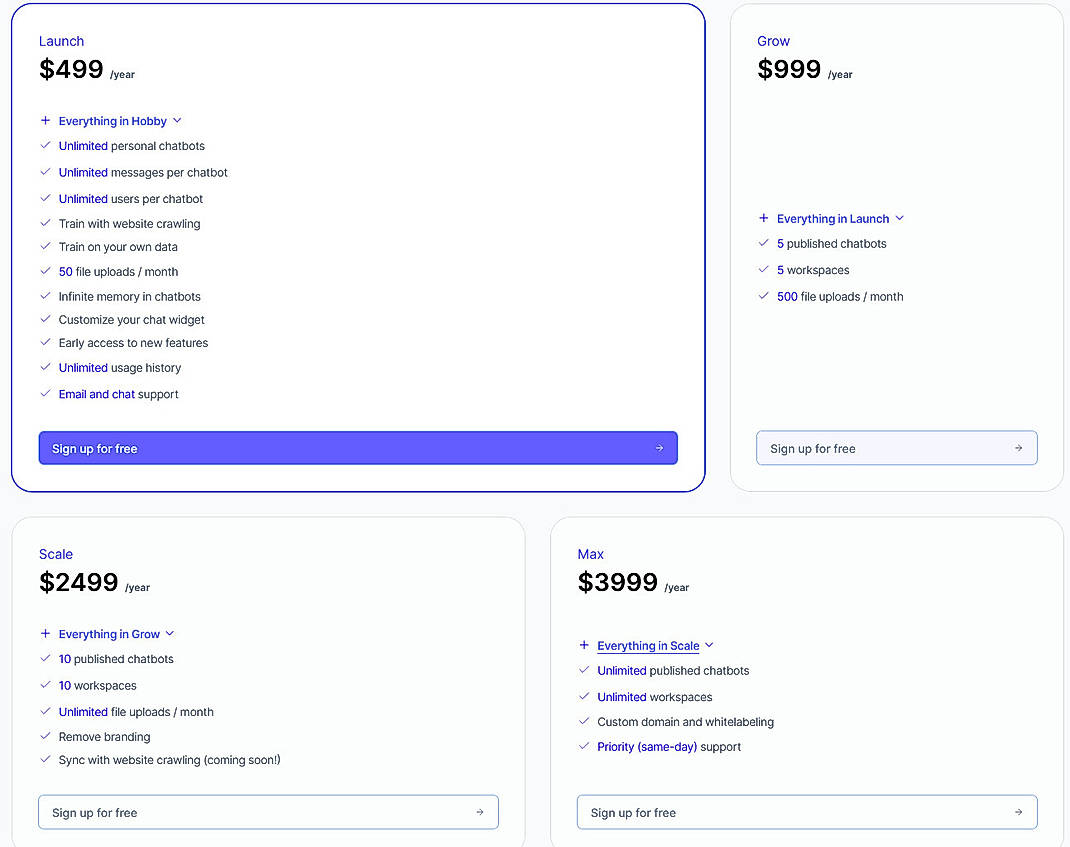This screenshot has height=847, width=1070.
Task: Click checkmark next to Remove branding
Action: (45, 736)
